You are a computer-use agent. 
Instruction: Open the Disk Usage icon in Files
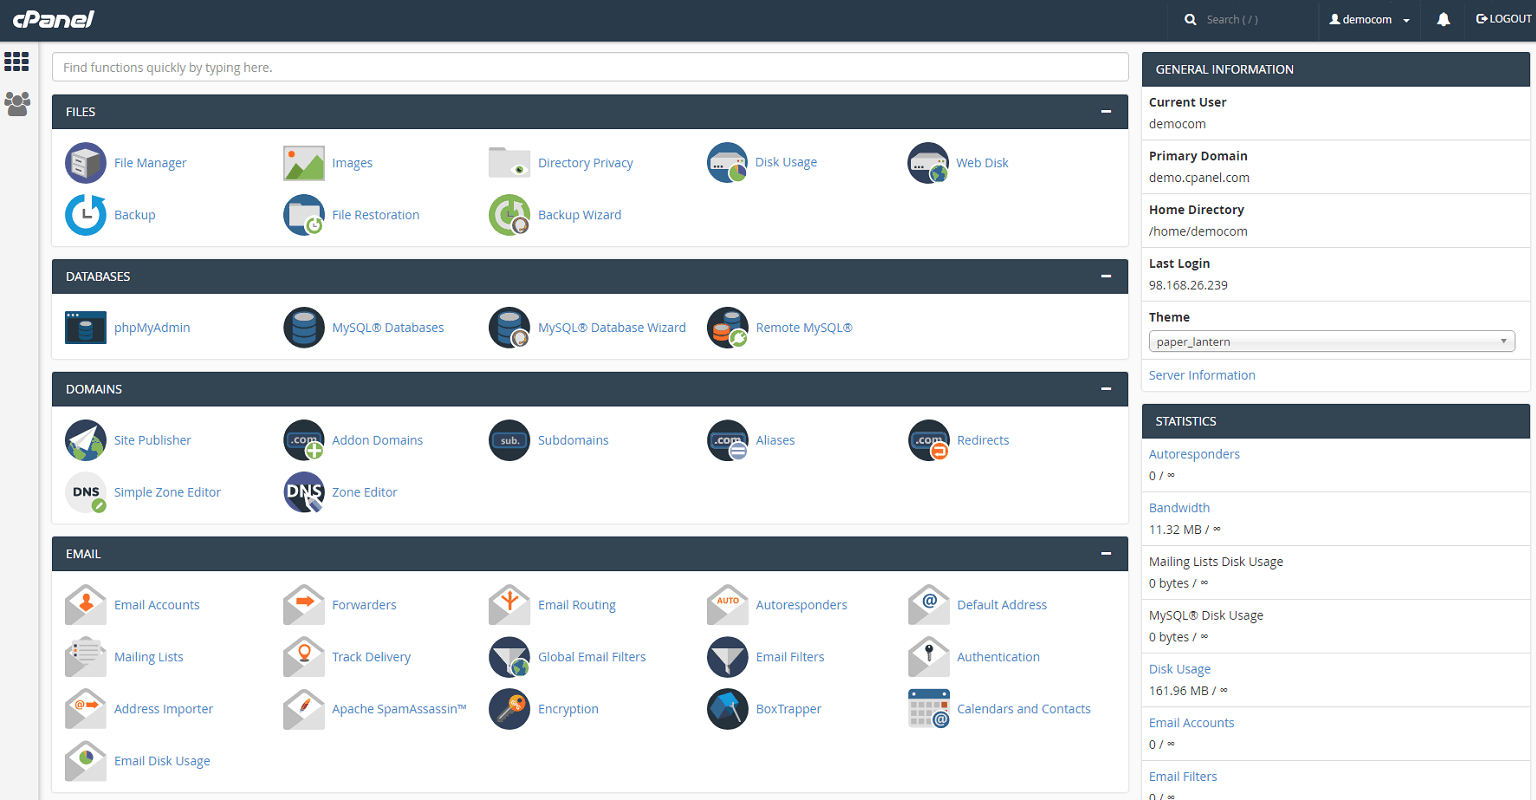pyautogui.click(x=728, y=163)
